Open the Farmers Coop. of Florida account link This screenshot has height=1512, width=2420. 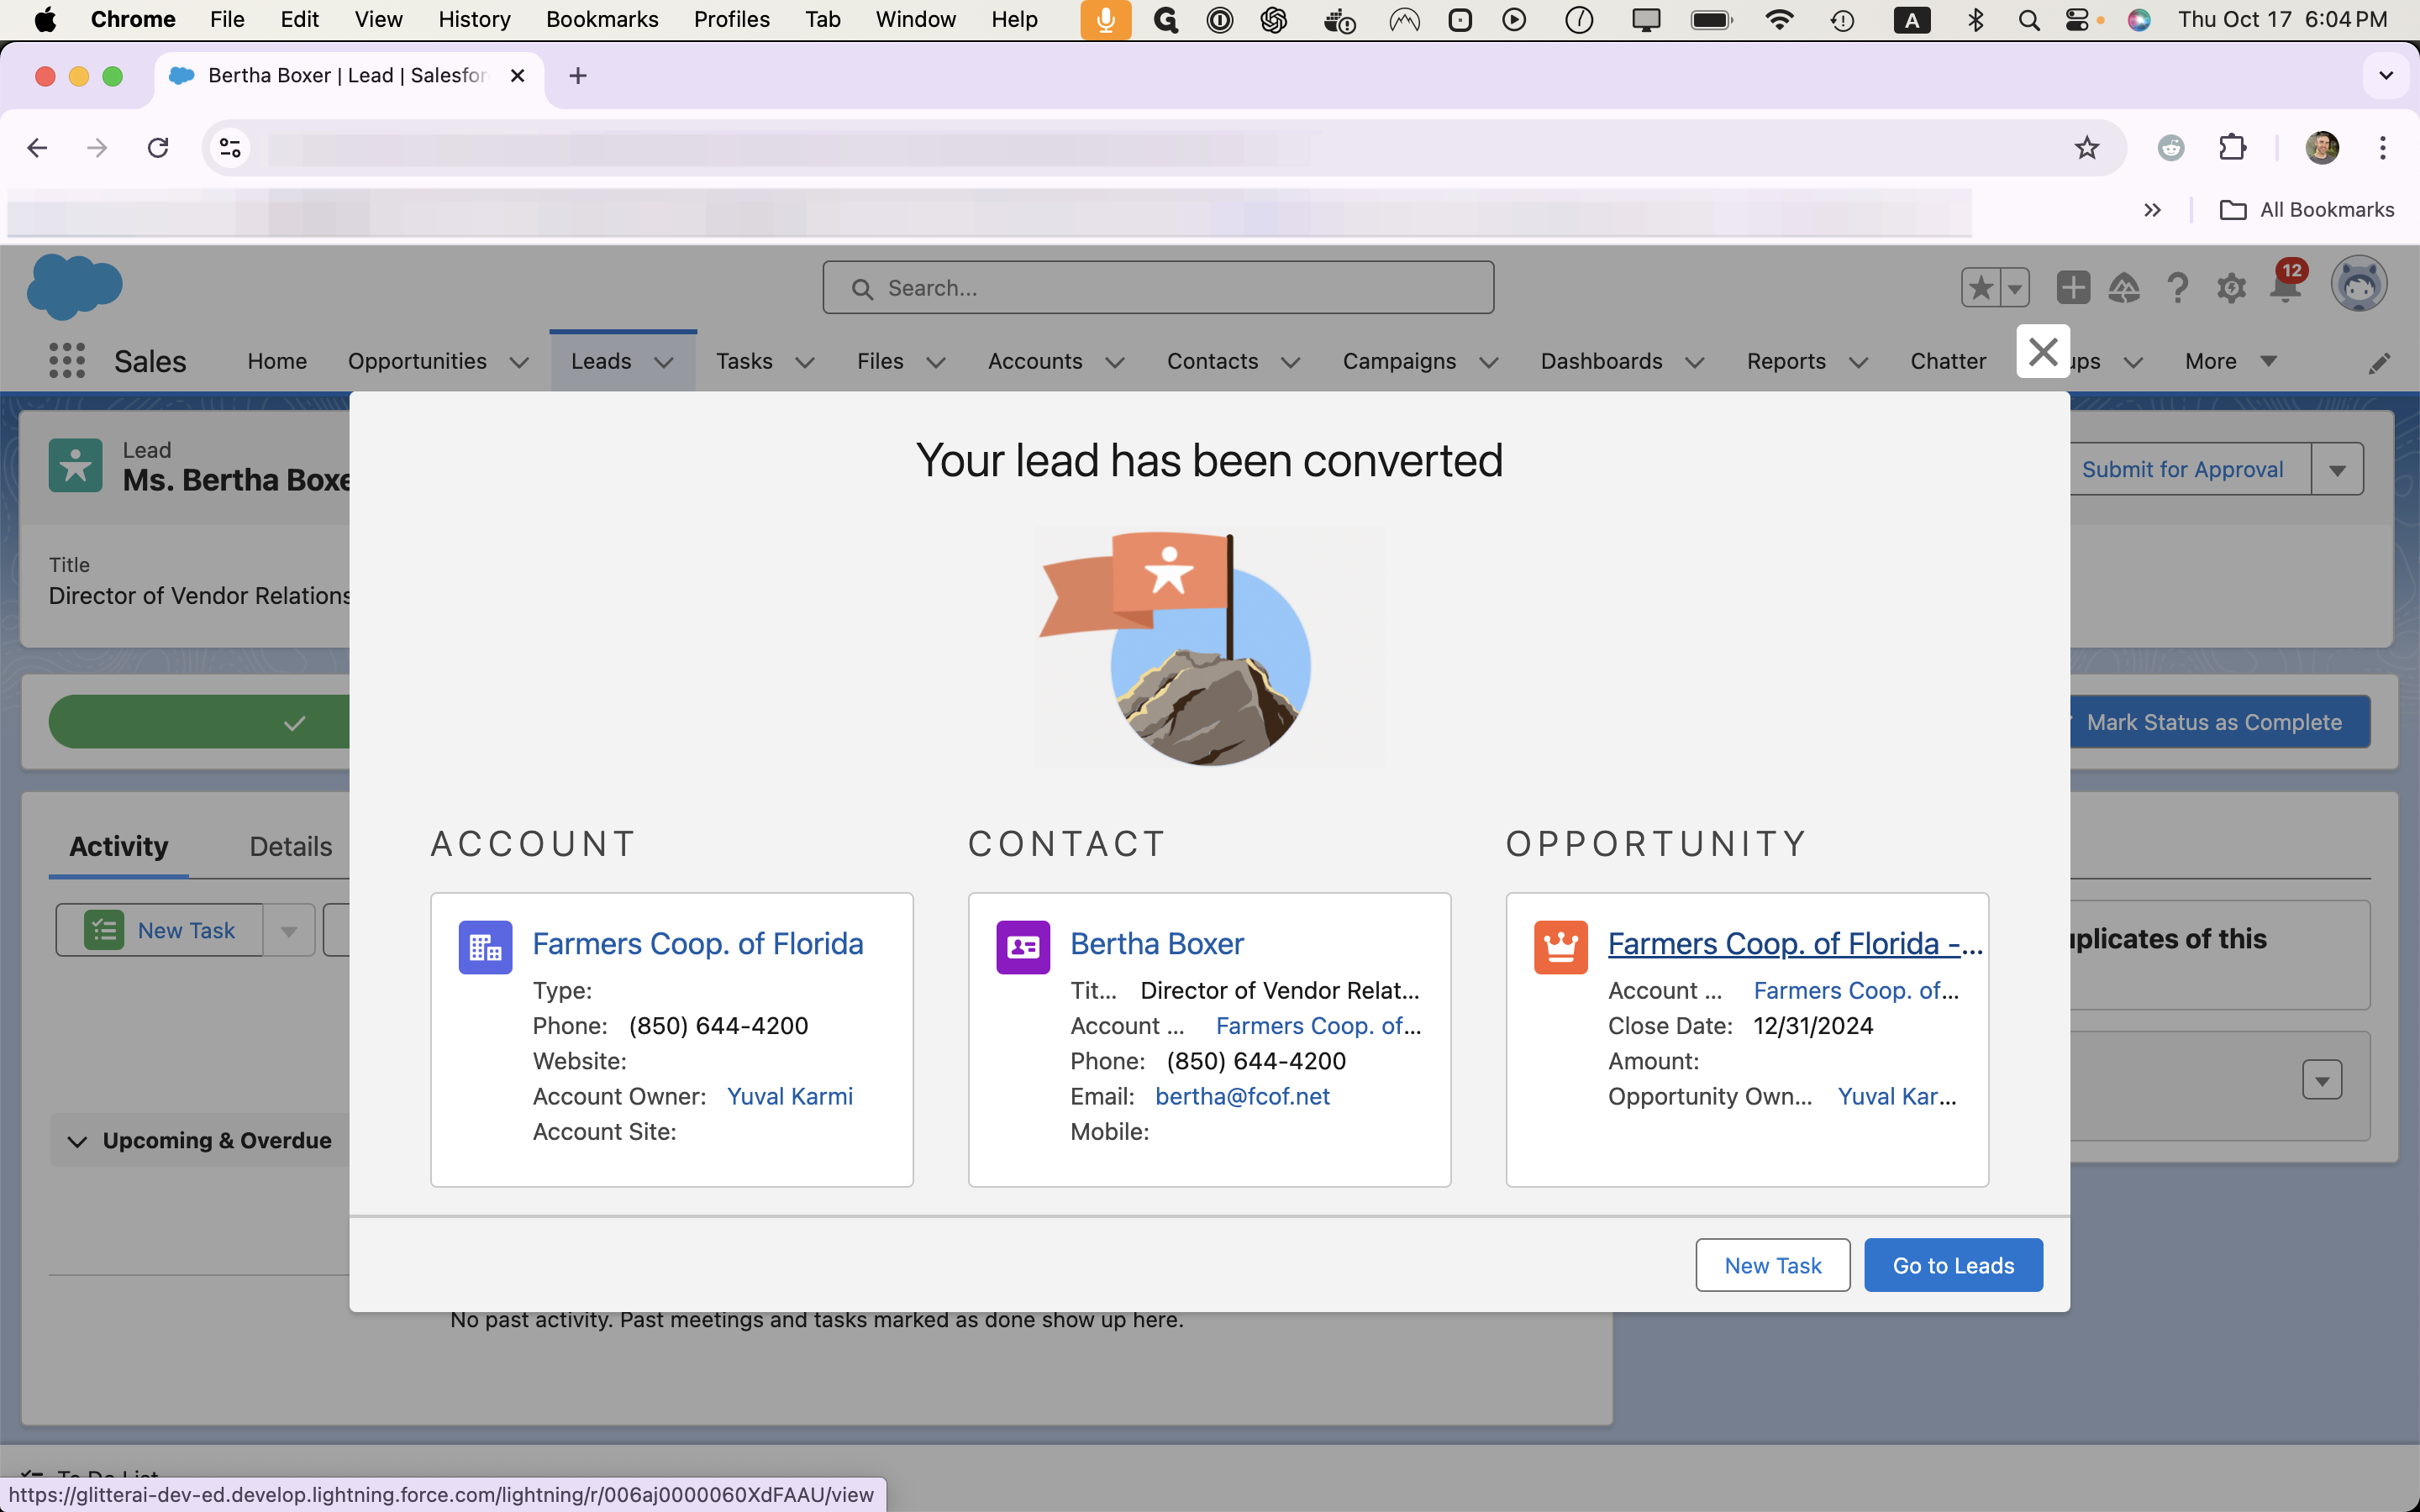[x=698, y=943]
